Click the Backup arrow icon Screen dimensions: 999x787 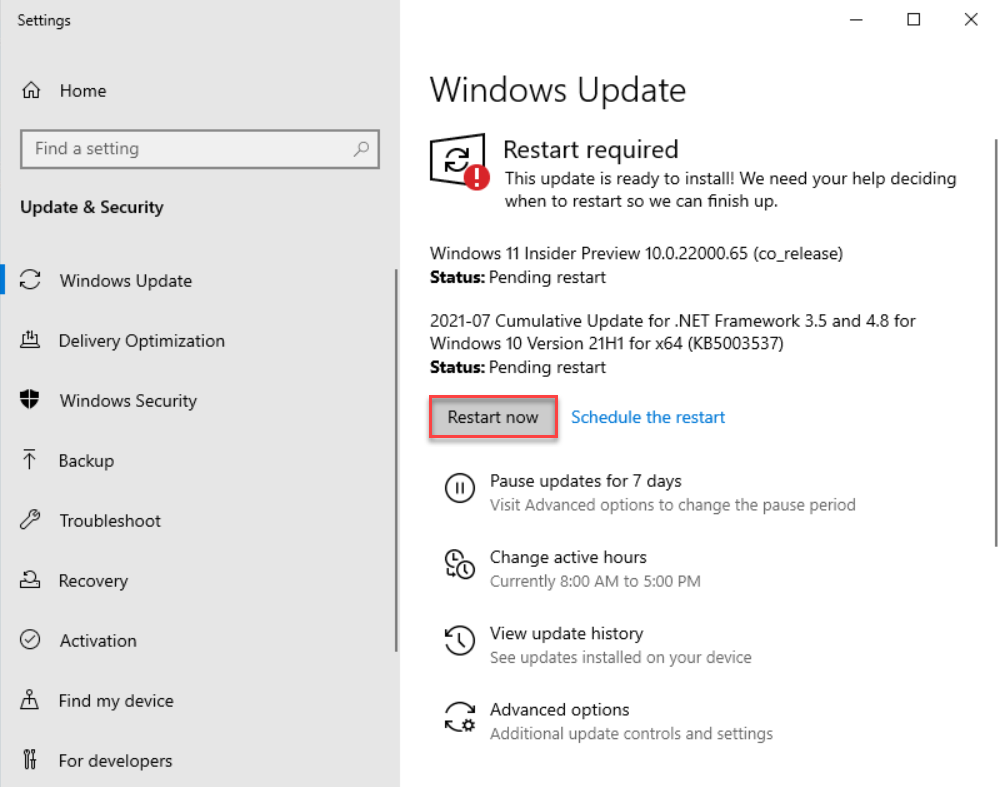point(30,461)
